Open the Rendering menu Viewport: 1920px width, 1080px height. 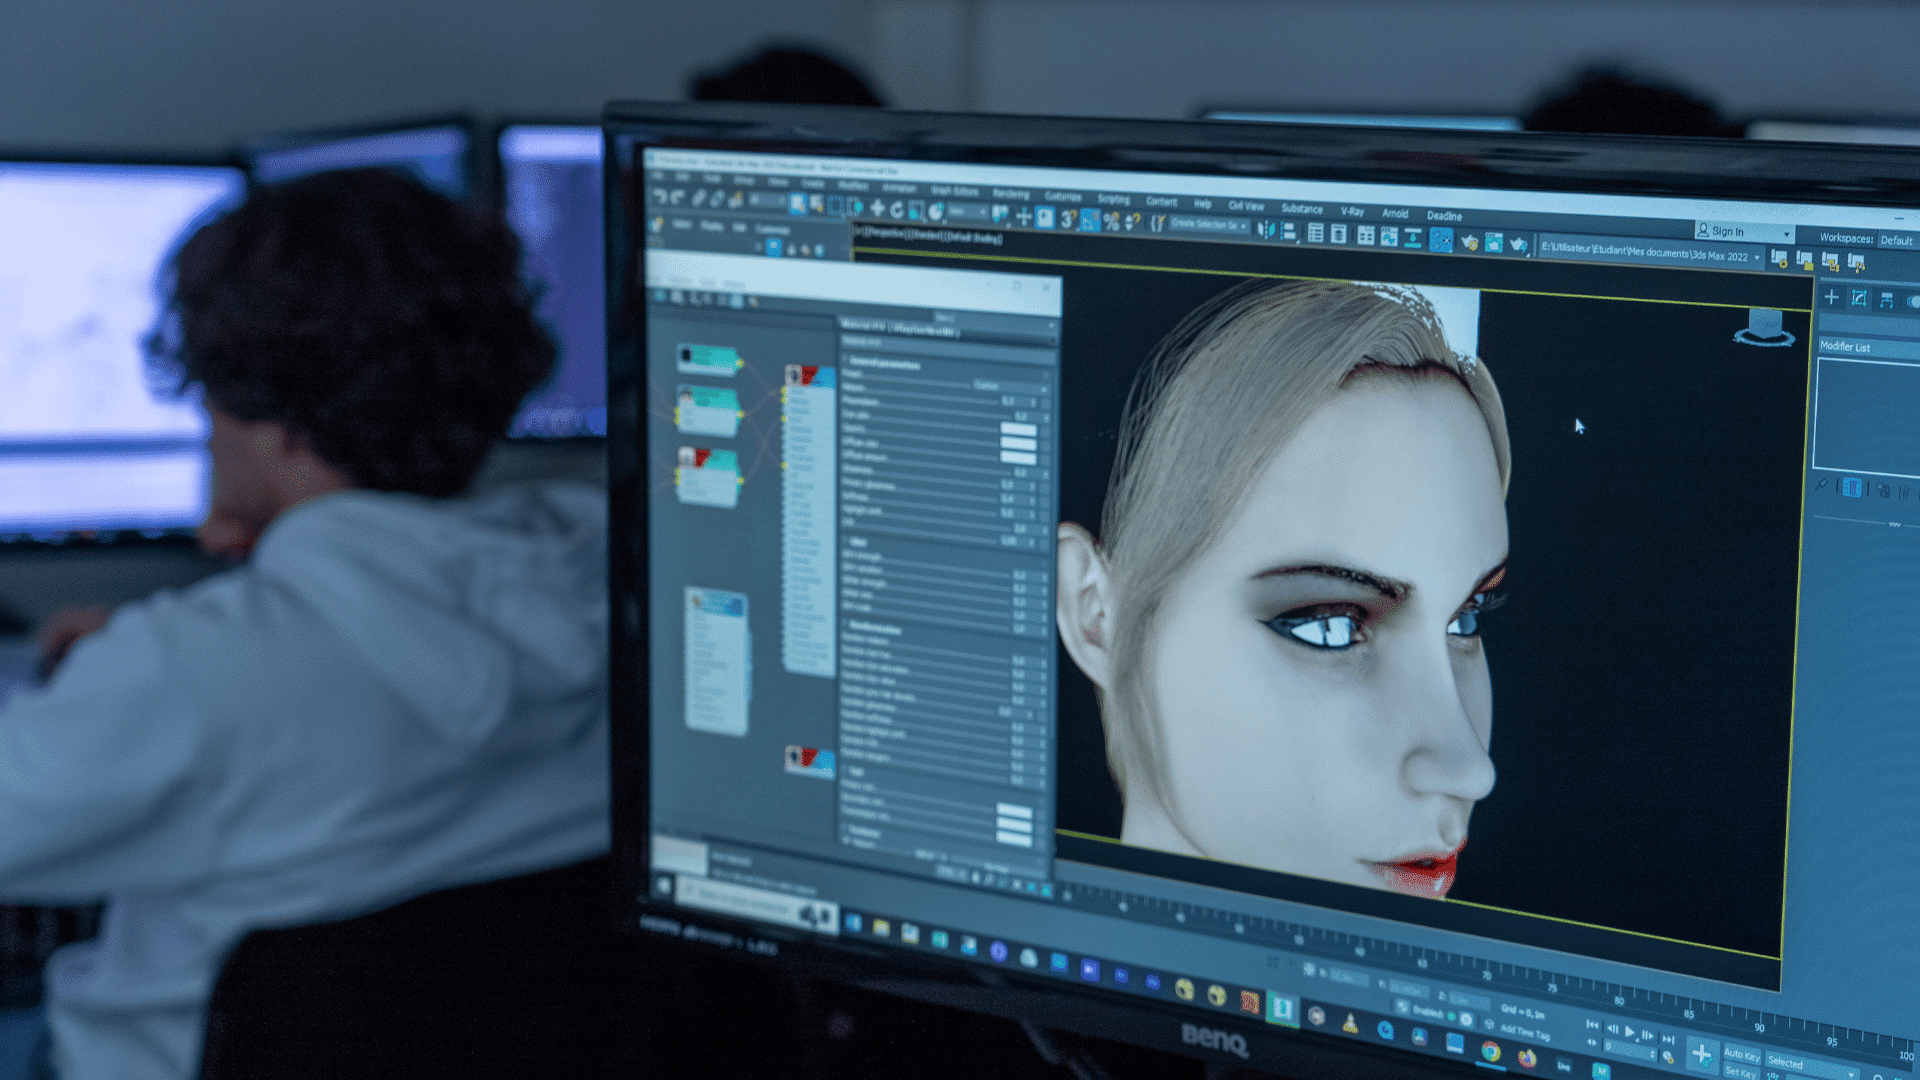click(x=1011, y=193)
